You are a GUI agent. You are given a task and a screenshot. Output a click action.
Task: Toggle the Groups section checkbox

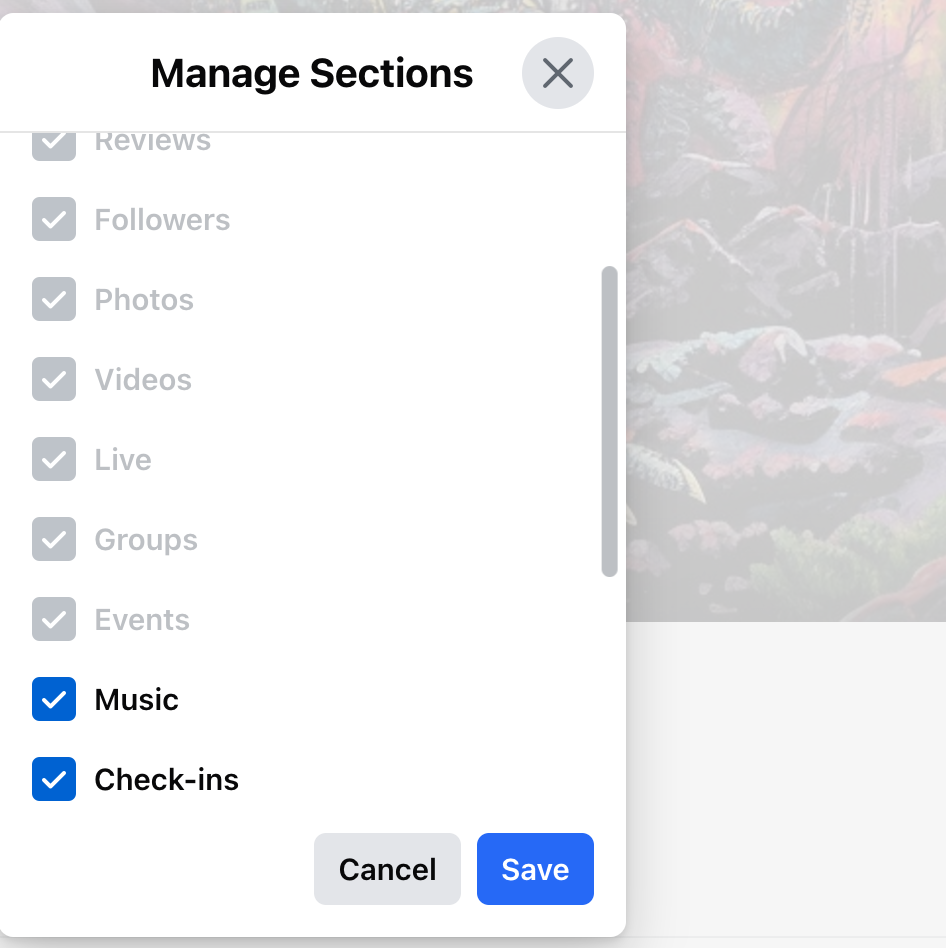point(54,539)
